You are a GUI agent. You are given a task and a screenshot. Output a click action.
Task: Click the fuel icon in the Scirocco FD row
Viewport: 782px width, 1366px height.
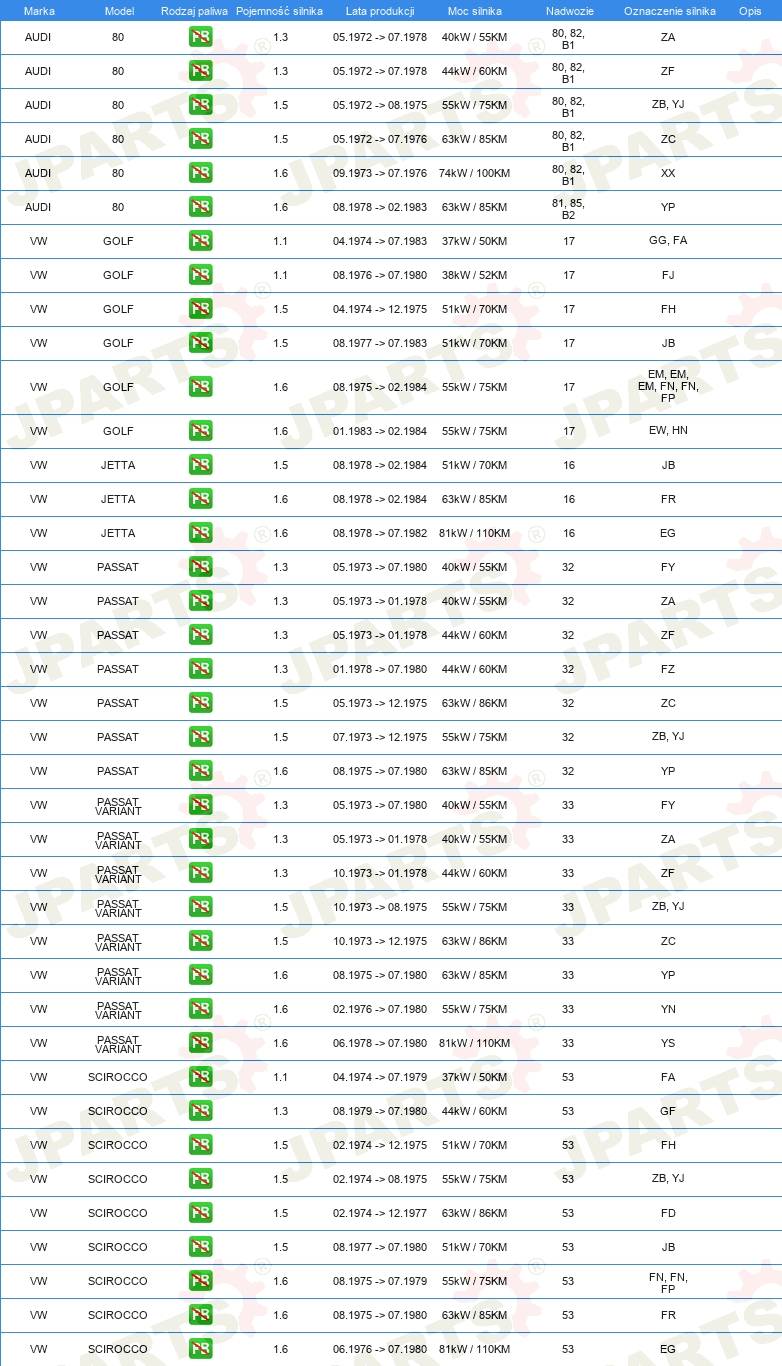point(200,1213)
